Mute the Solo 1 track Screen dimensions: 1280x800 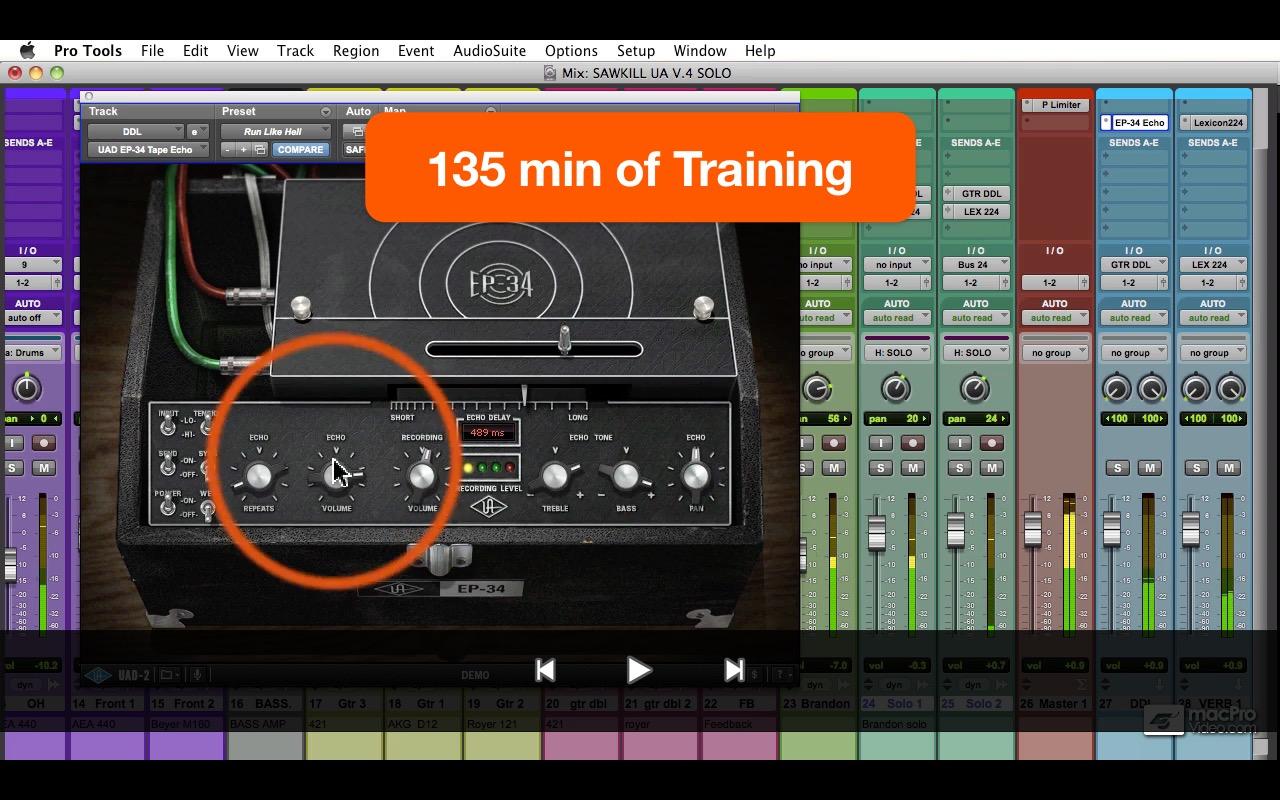pos(913,468)
